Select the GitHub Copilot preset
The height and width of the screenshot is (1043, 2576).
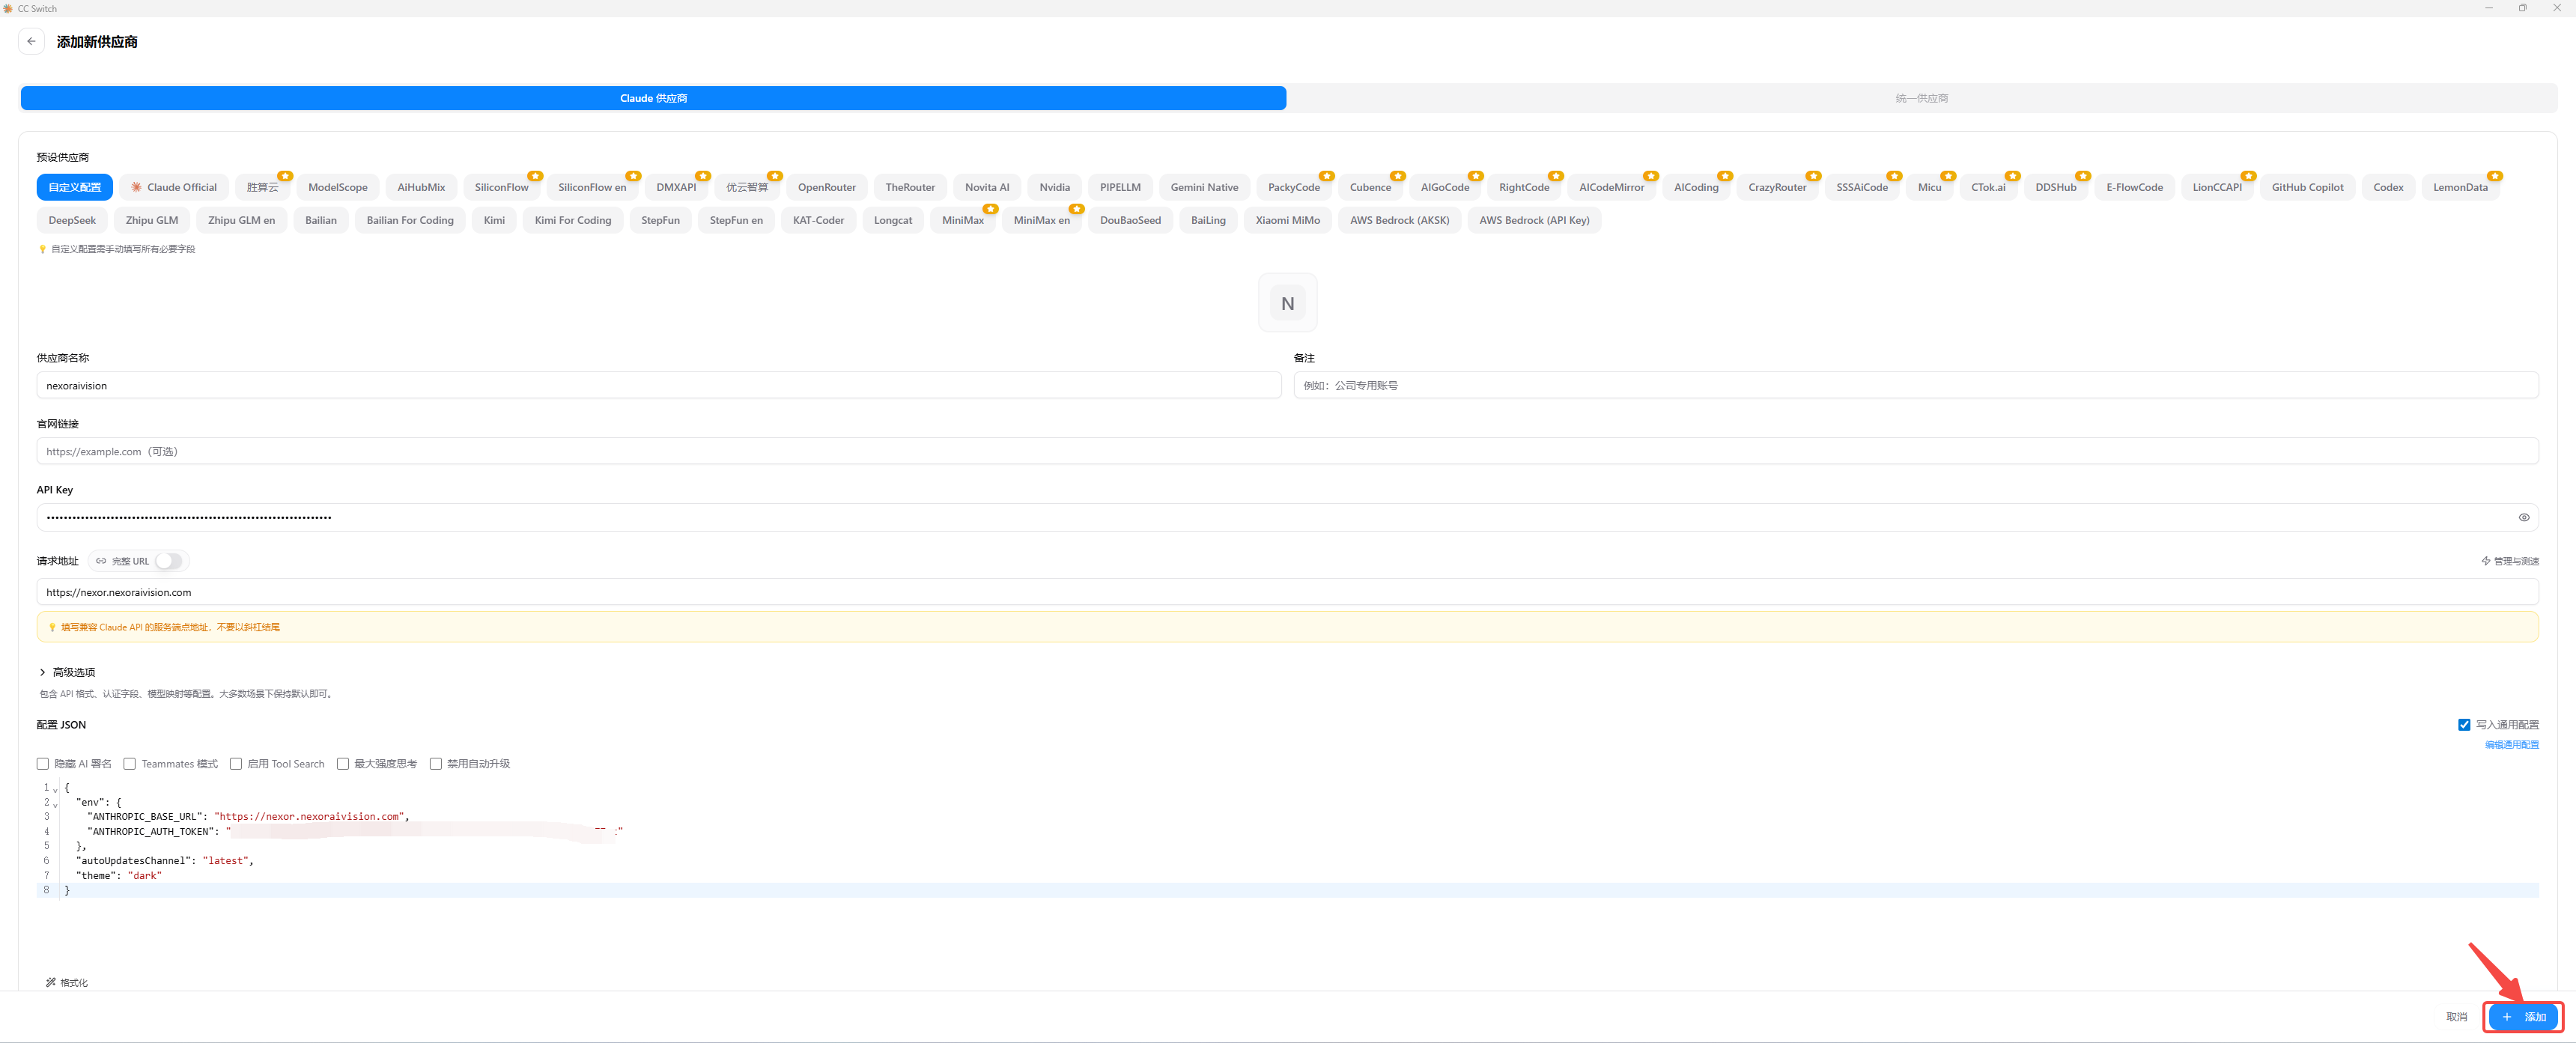coord(2307,187)
